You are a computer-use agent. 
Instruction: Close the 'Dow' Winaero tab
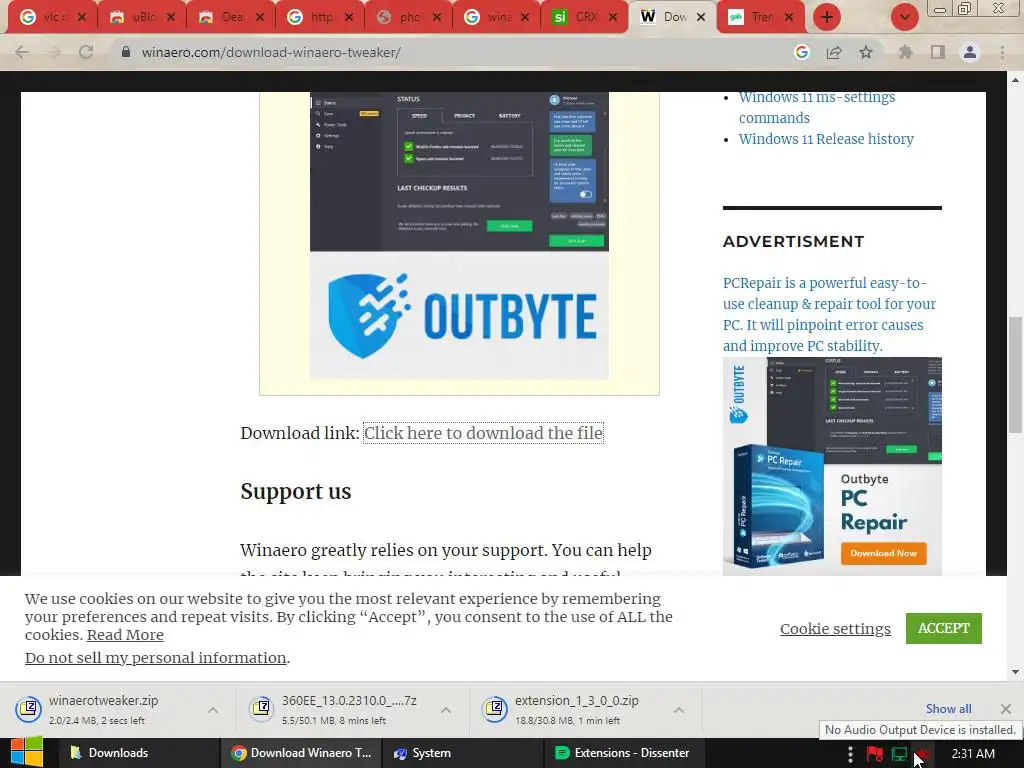pos(701,17)
